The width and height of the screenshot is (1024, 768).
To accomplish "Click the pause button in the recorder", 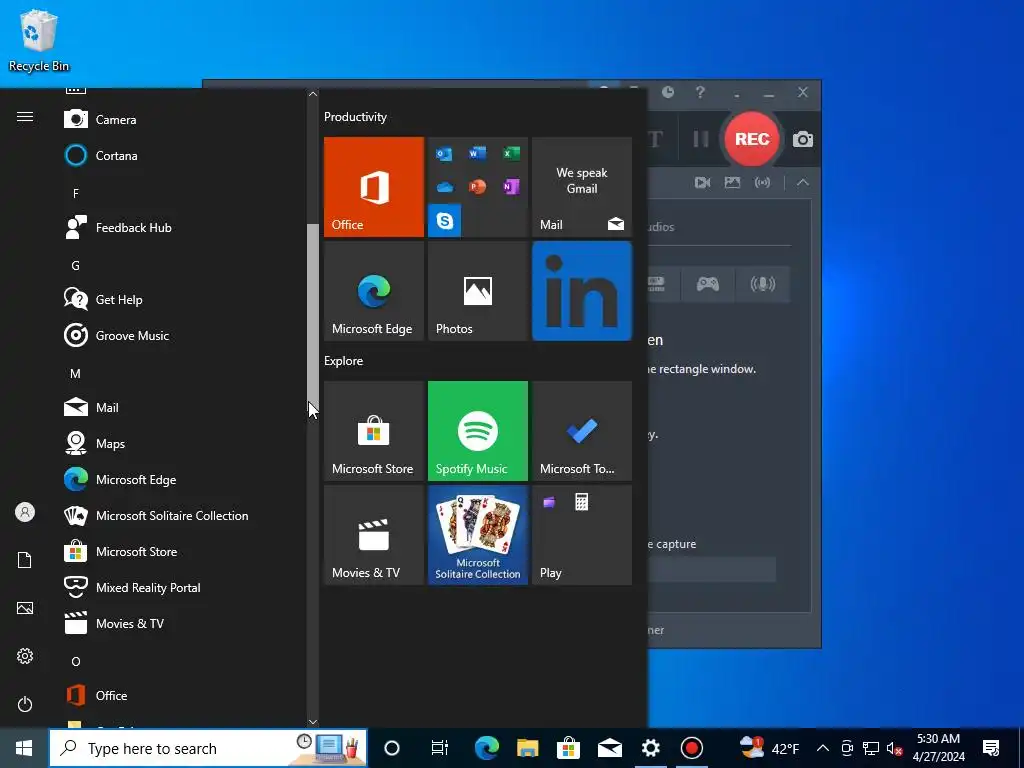I will (701, 139).
